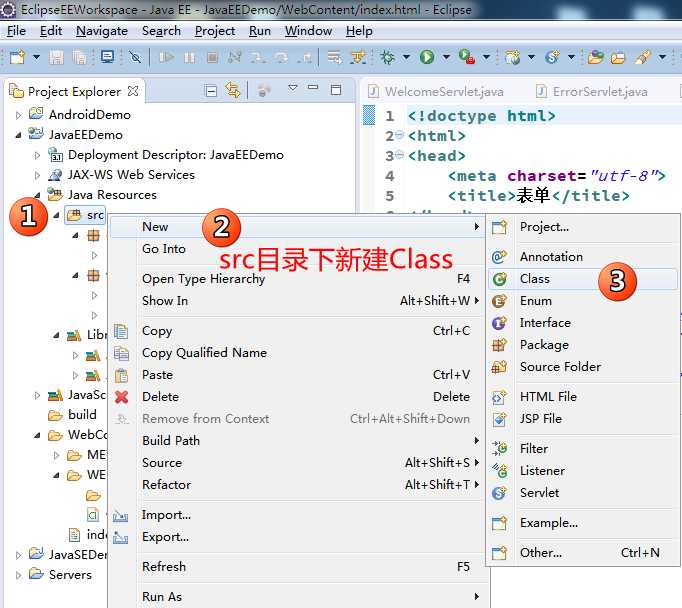Viewport: 682px width, 608px height.
Task: Choose Project... in New submenu
Action: tap(583, 227)
